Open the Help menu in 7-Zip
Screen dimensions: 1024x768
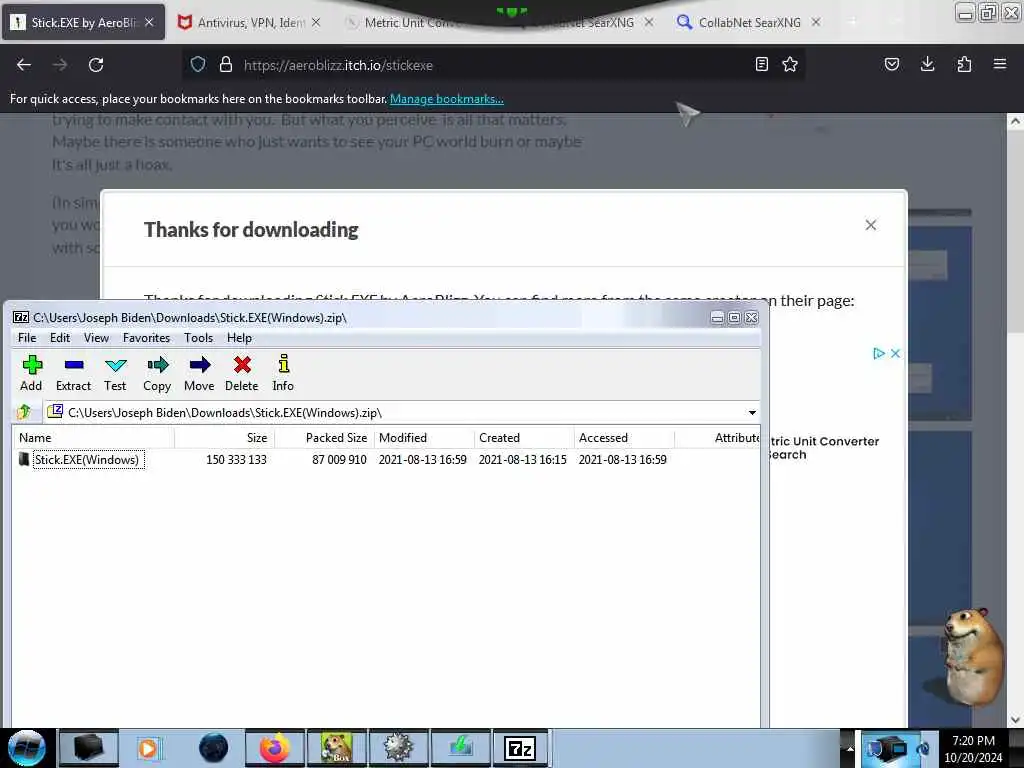coord(239,338)
